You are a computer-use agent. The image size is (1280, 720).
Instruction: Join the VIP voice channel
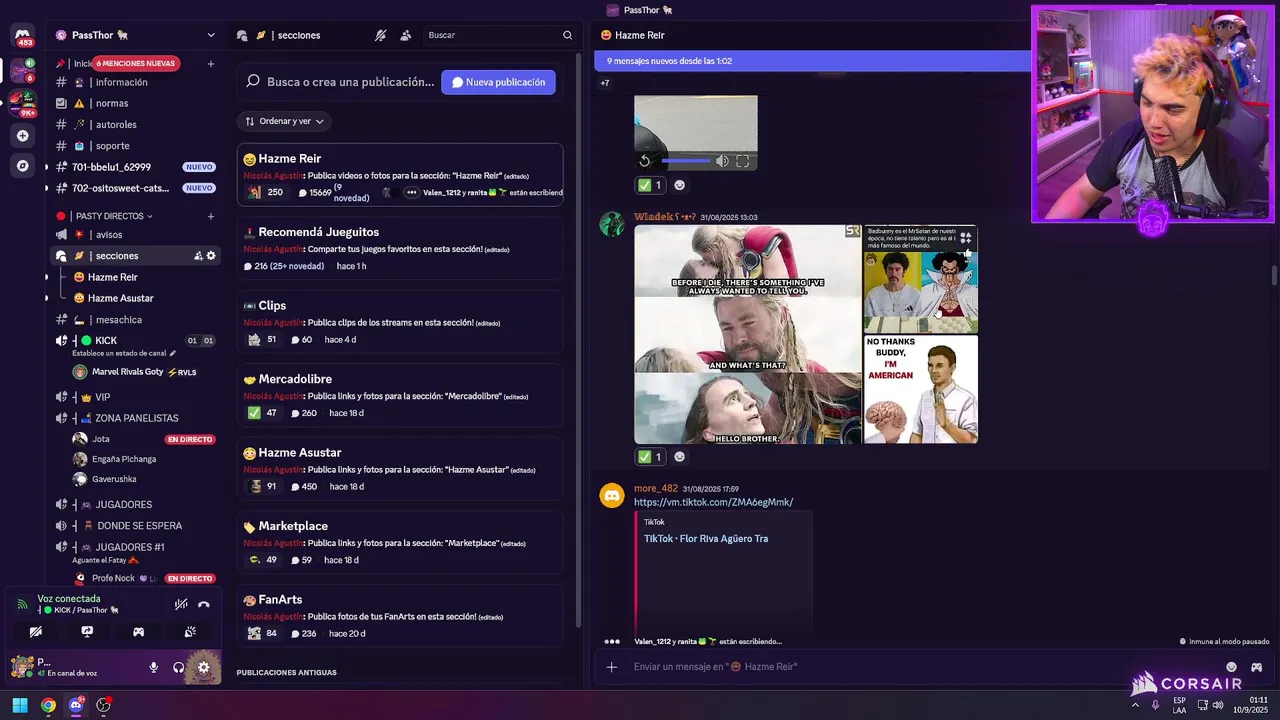pyautogui.click(x=134, y=397)
